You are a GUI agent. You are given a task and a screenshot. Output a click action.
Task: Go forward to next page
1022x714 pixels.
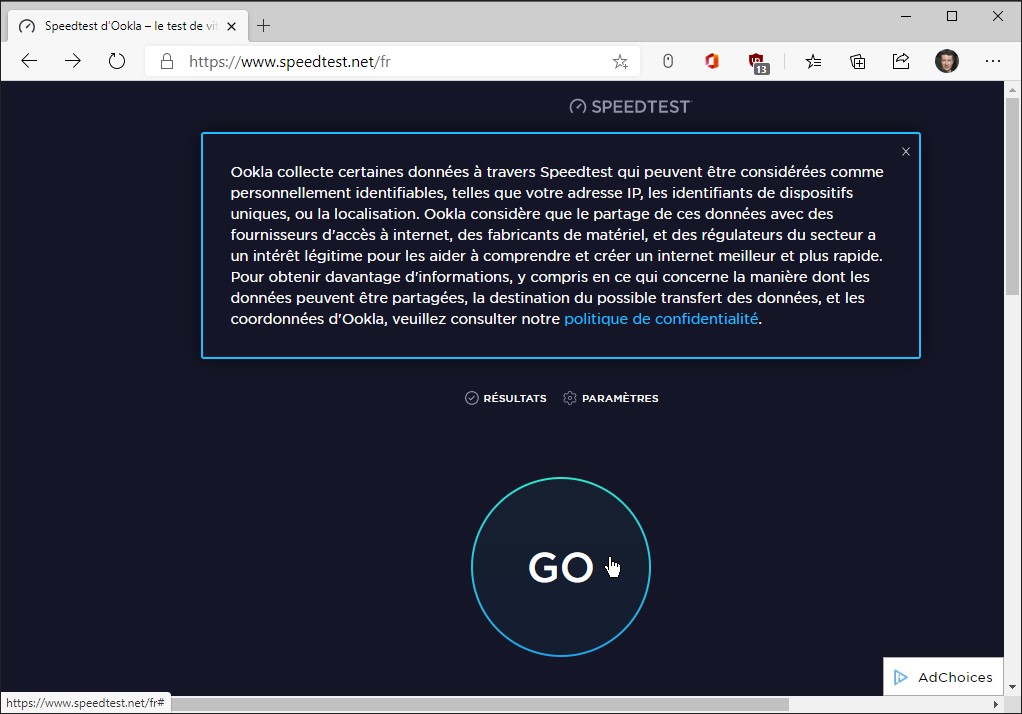[x=73, y=61]
